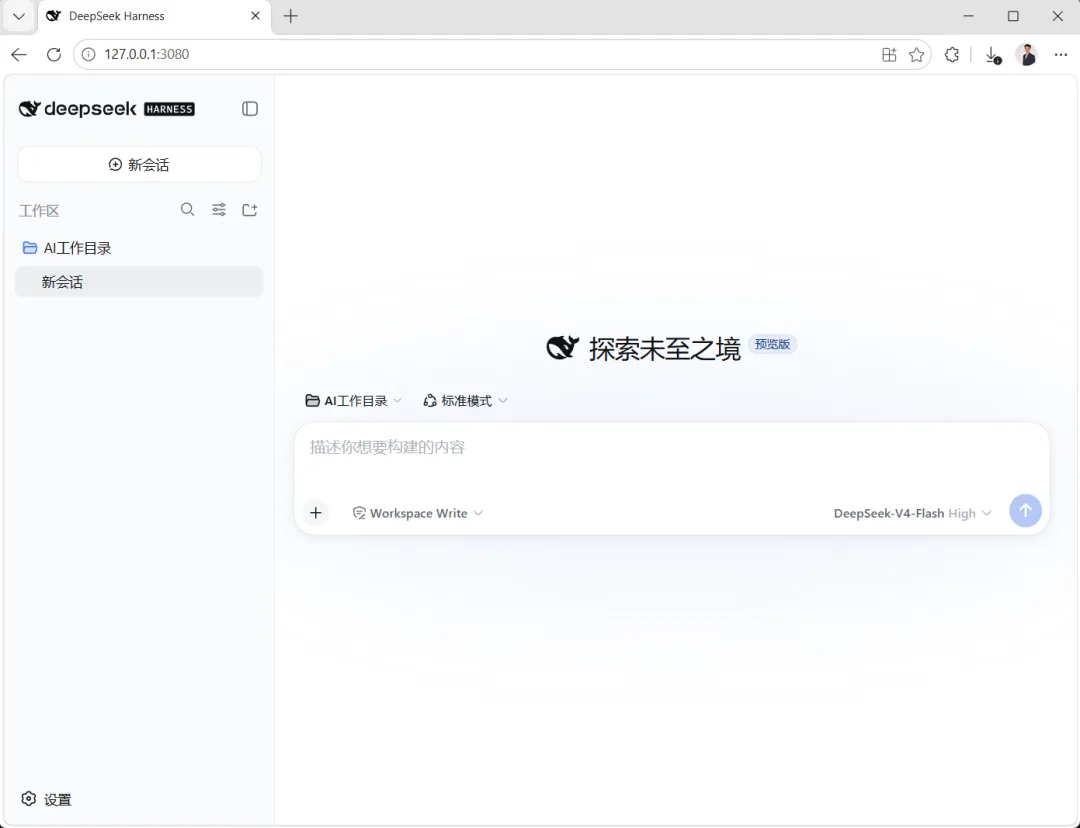
Task: Open a new browser tab with plus
Action: coord(291,16)
